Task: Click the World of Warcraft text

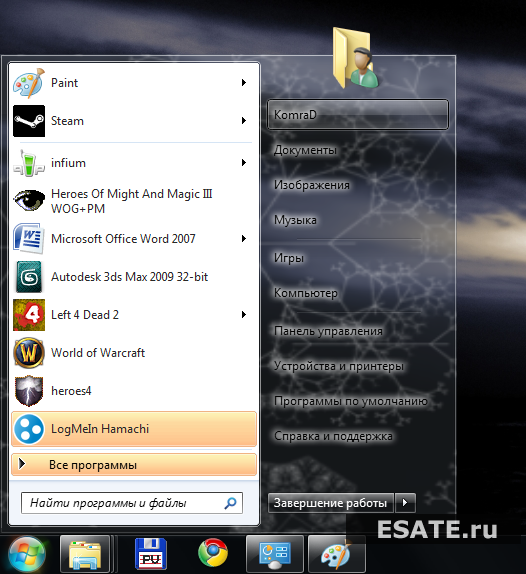Action: tap(98, 353)
